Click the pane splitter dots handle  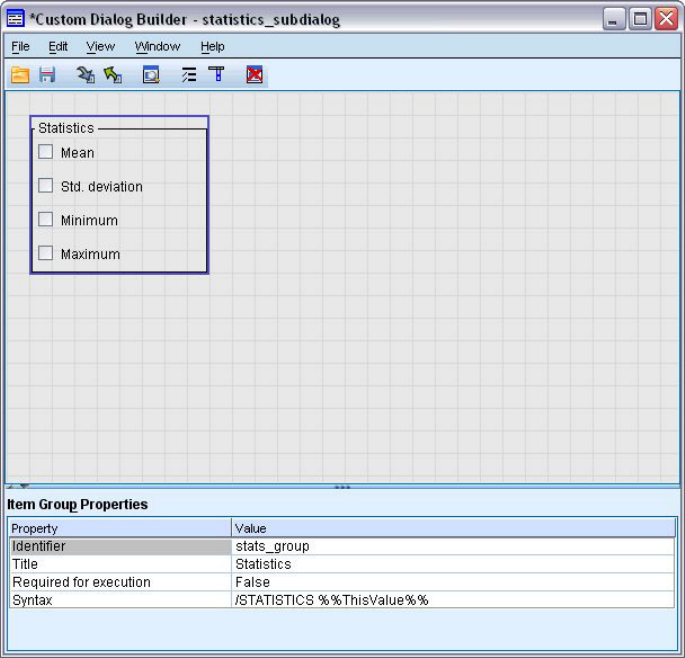[342, 486]
